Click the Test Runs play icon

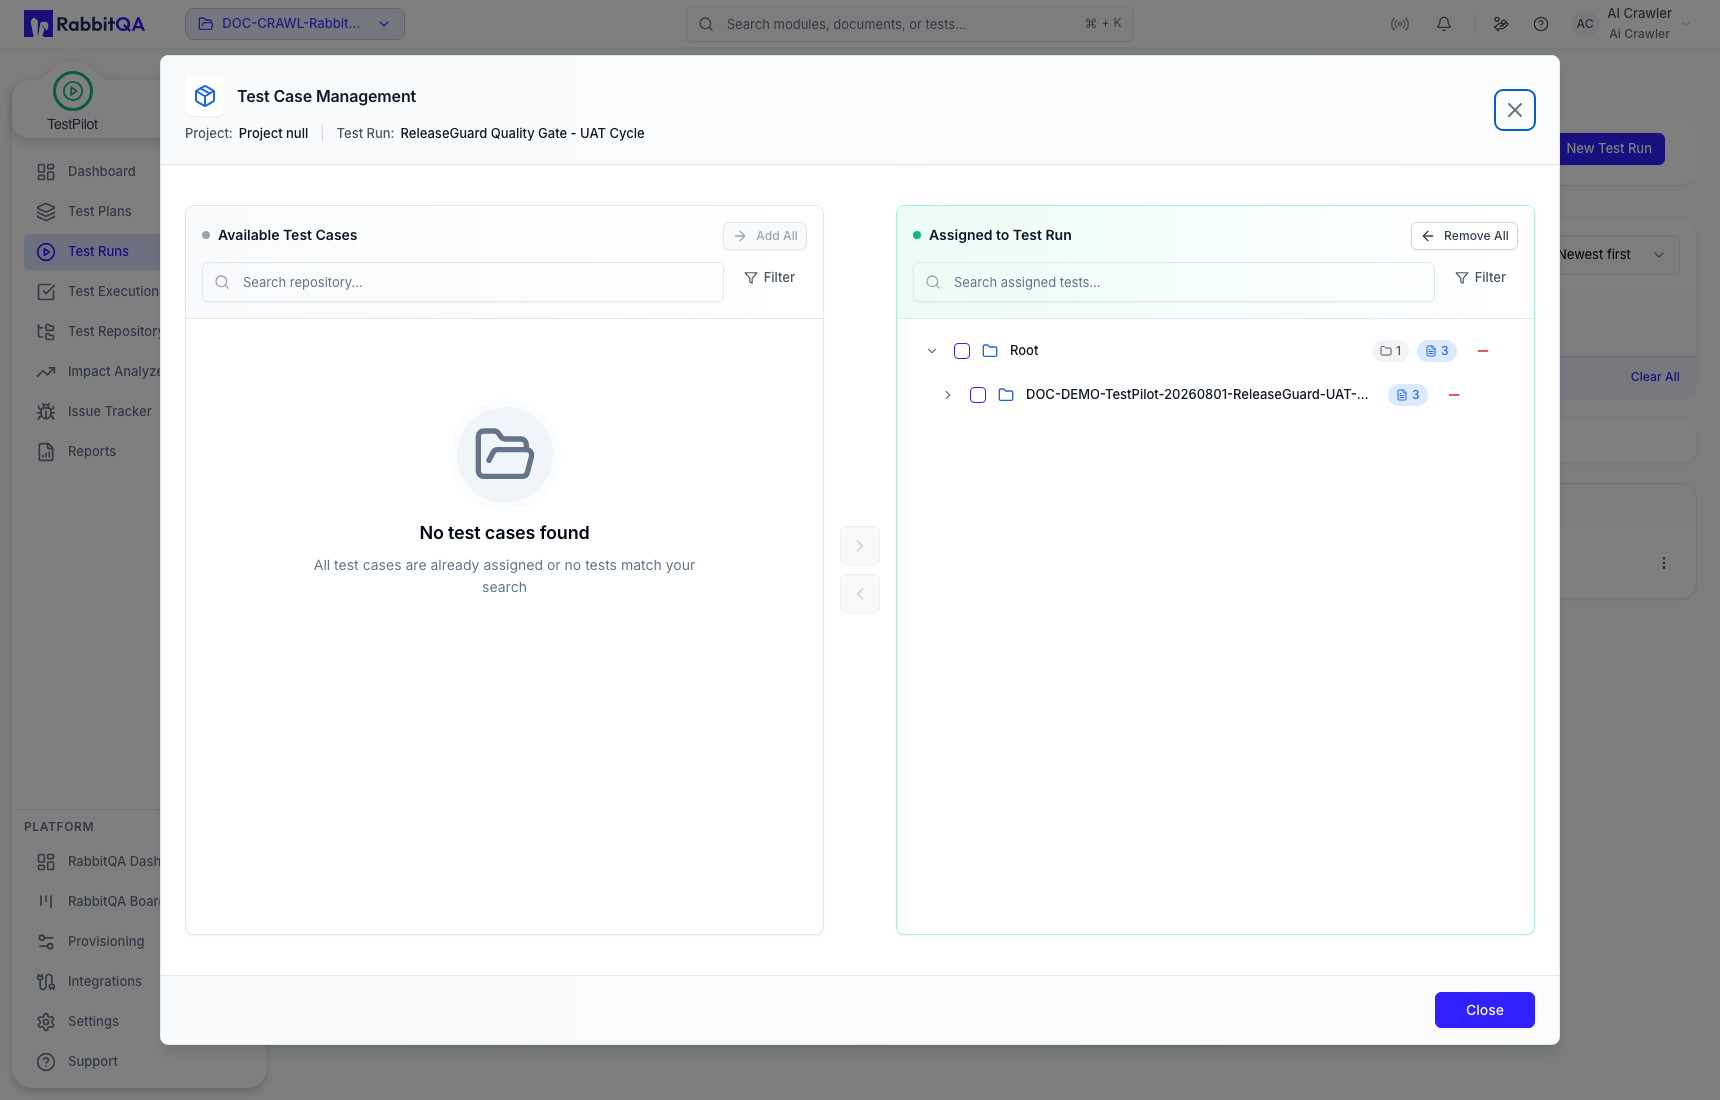[x=46, y=252]
